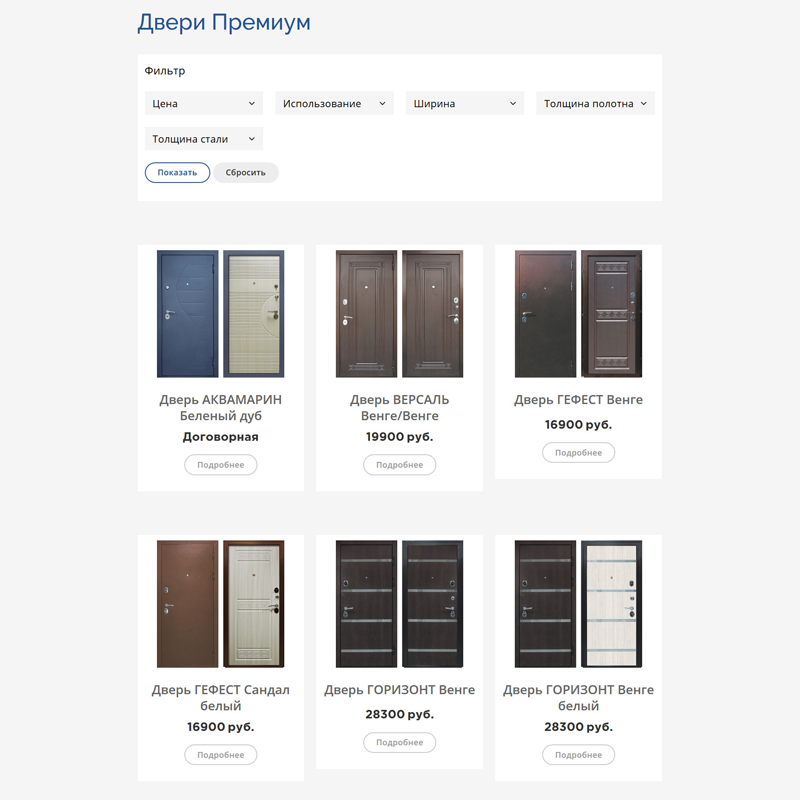Click the Показать filter button
This screenshot has width=800, height=800.
(x=177, y=172)
